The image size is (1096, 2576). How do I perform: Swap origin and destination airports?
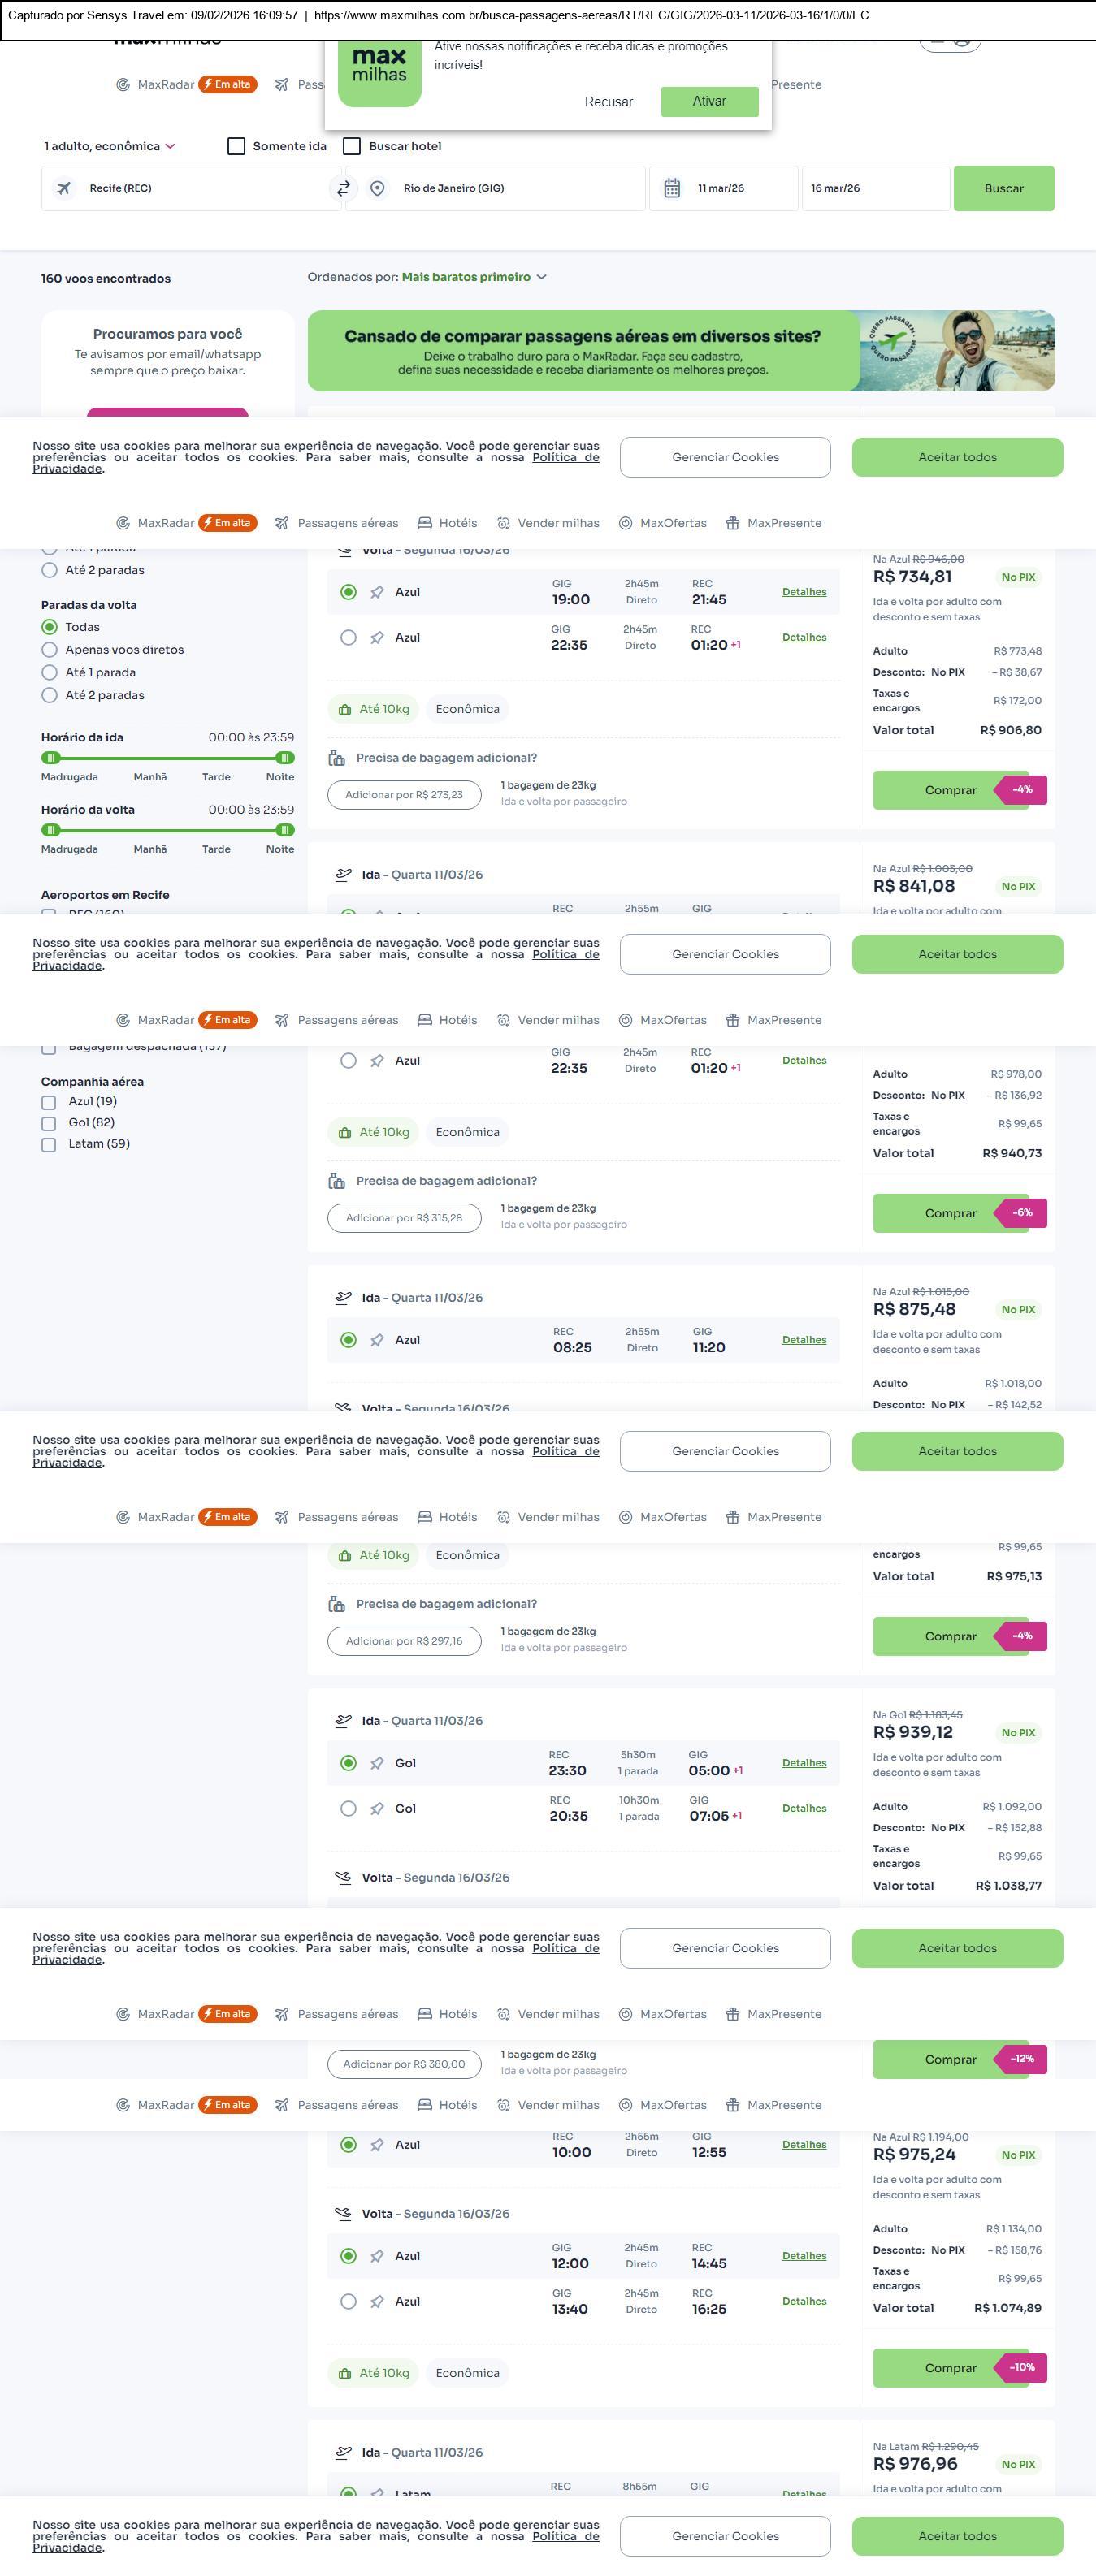(x=343, y=188)
